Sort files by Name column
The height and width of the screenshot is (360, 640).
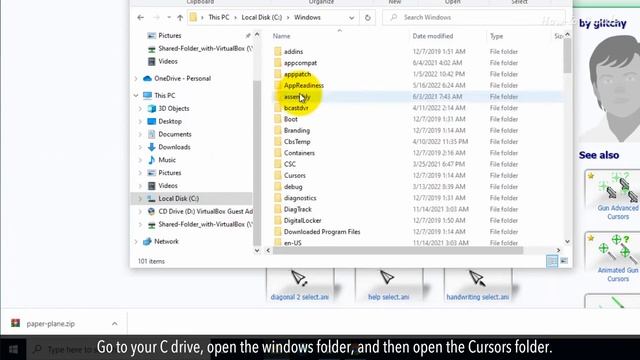coord(281,36)
